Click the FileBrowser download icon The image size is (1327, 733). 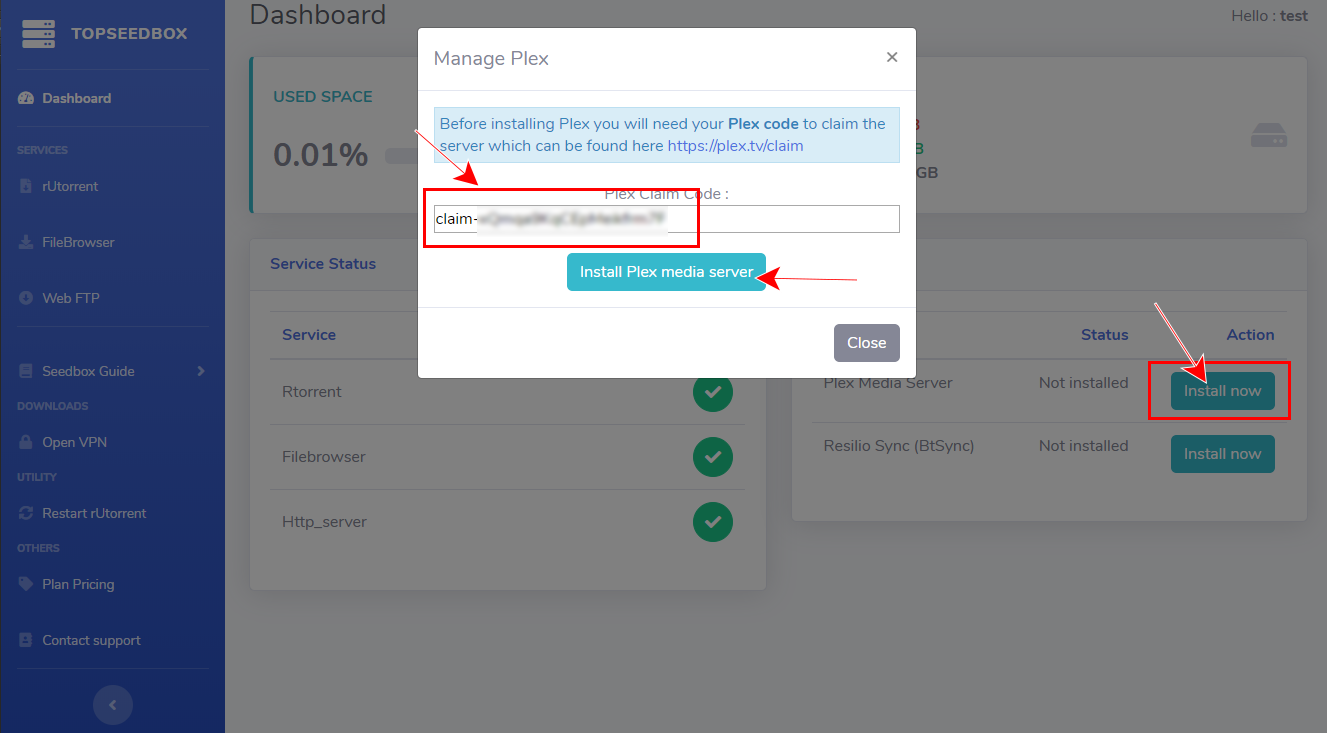click(x=26, y=242)
